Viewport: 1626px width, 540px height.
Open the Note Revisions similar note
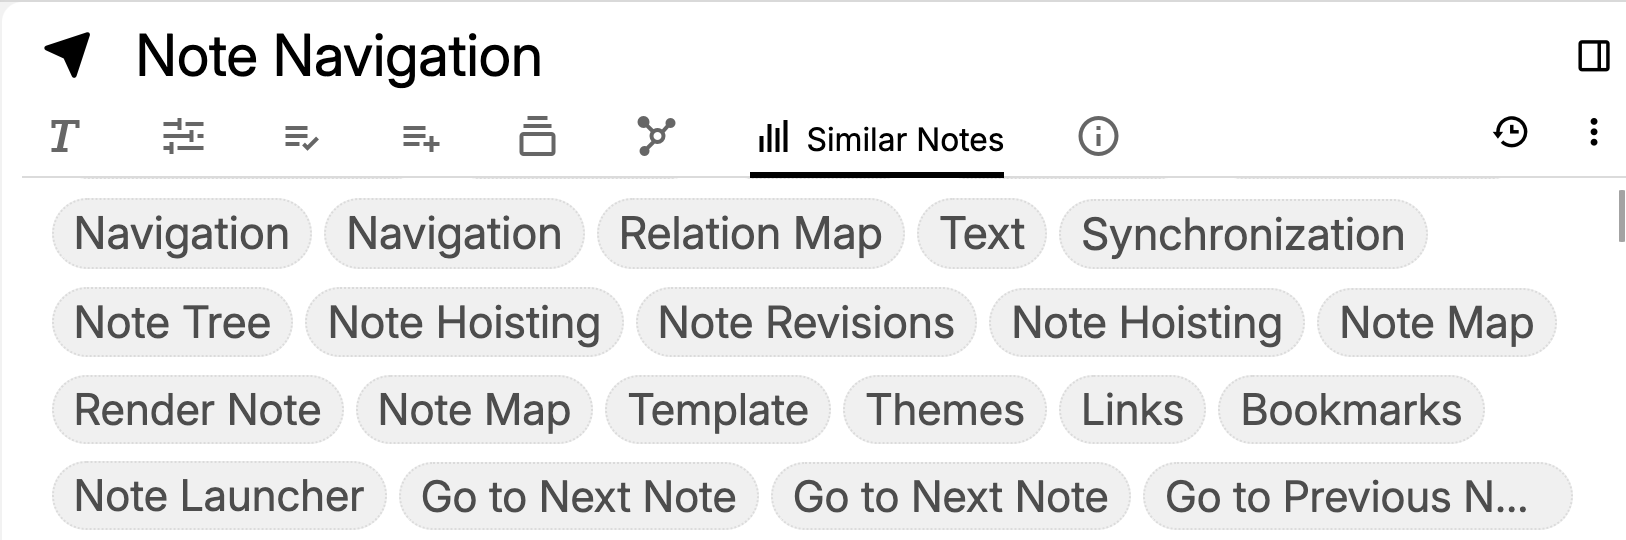(806, 322)
